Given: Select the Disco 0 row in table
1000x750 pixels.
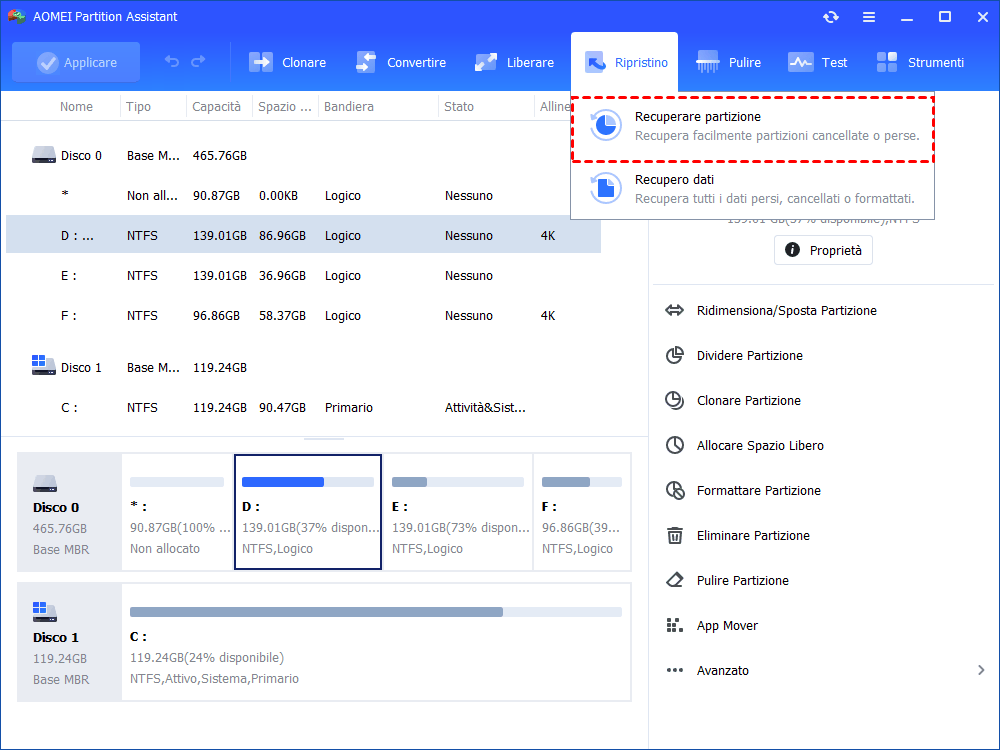Looking at the screenshot, I should pos(304,156).
